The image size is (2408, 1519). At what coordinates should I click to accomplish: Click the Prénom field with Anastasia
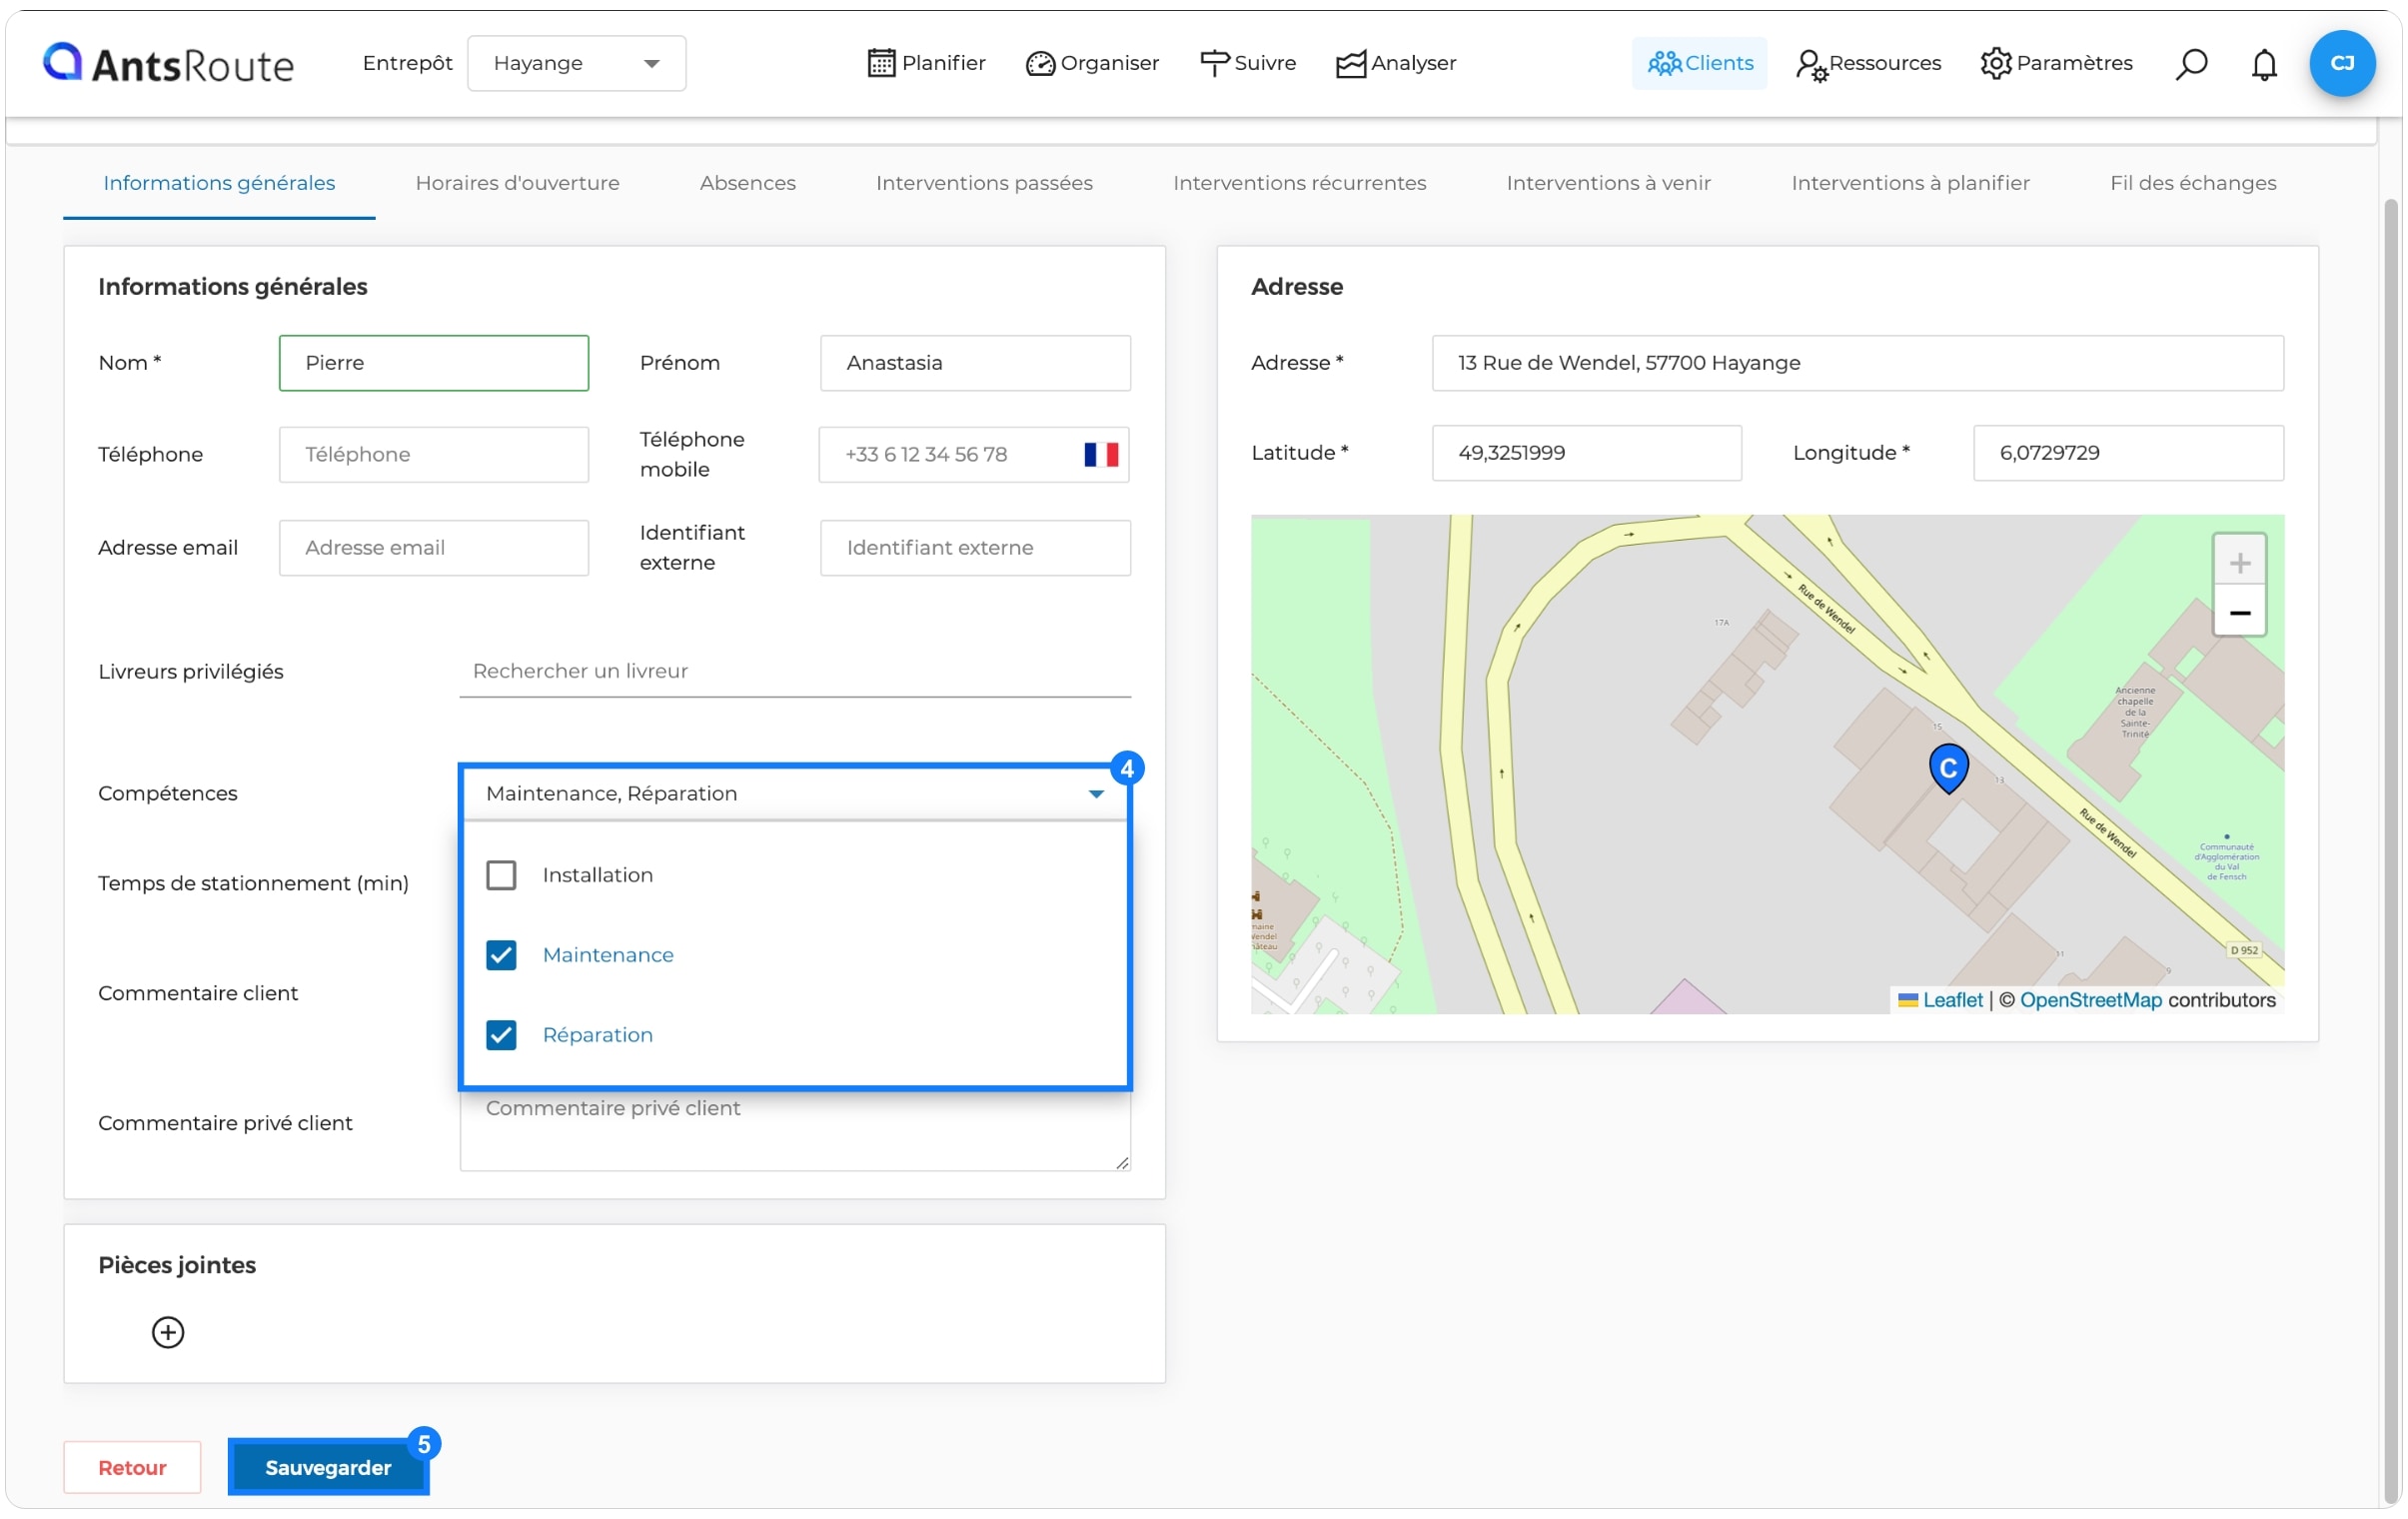[975, 363]
